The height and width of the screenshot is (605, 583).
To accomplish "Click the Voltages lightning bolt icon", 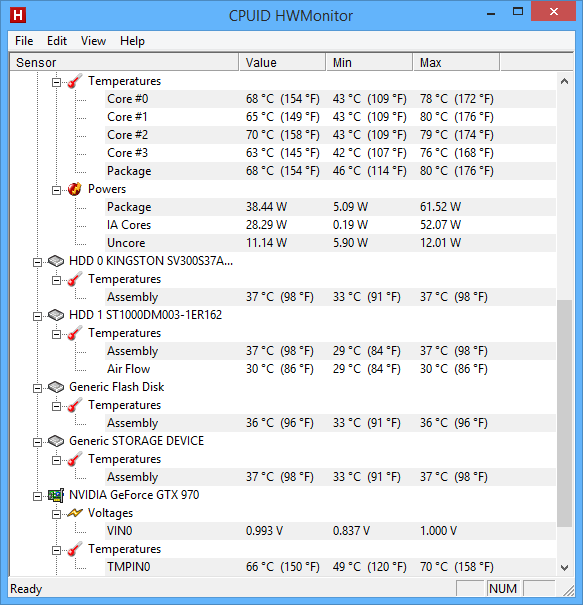I will [x=74, y=513].
